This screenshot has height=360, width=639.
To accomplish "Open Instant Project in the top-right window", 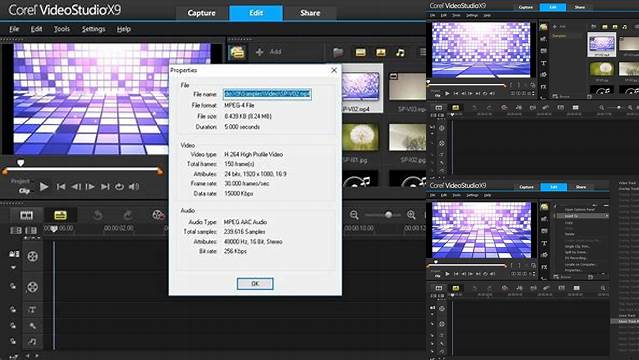I will [x=544, y=39].
